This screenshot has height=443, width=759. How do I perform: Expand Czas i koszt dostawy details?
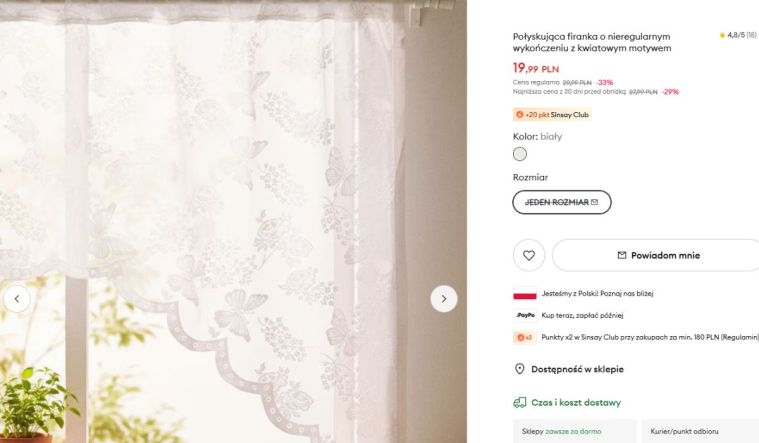pos(576,402)
